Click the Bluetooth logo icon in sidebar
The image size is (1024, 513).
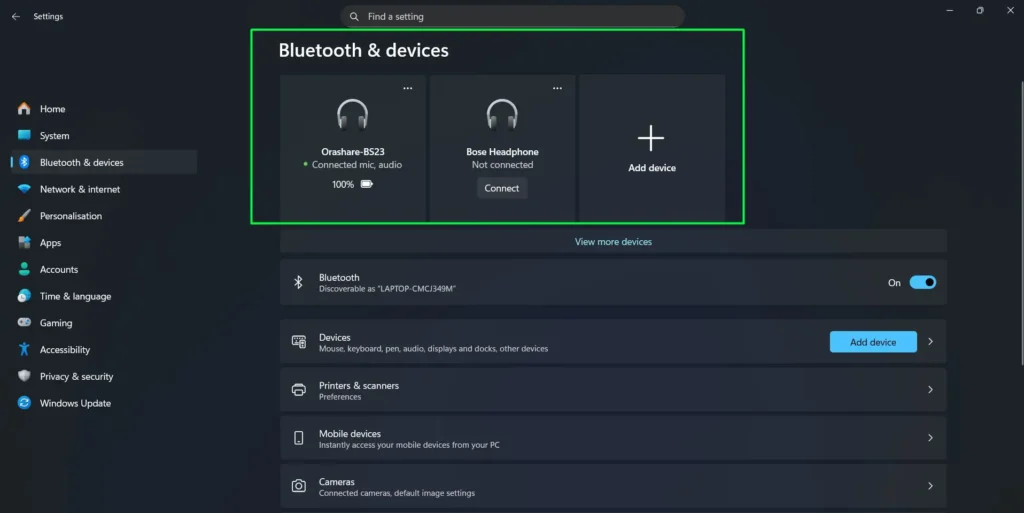pyautogui.click(x=24, y=162)
